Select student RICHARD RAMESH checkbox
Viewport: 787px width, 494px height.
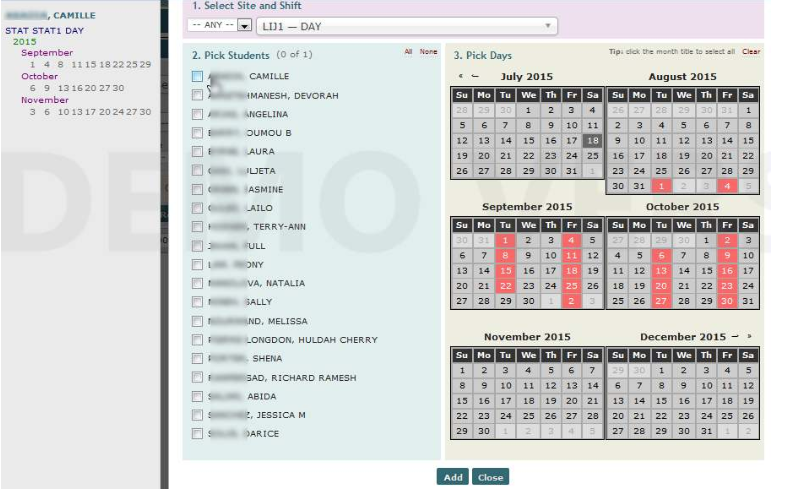(x=198, y=378)
